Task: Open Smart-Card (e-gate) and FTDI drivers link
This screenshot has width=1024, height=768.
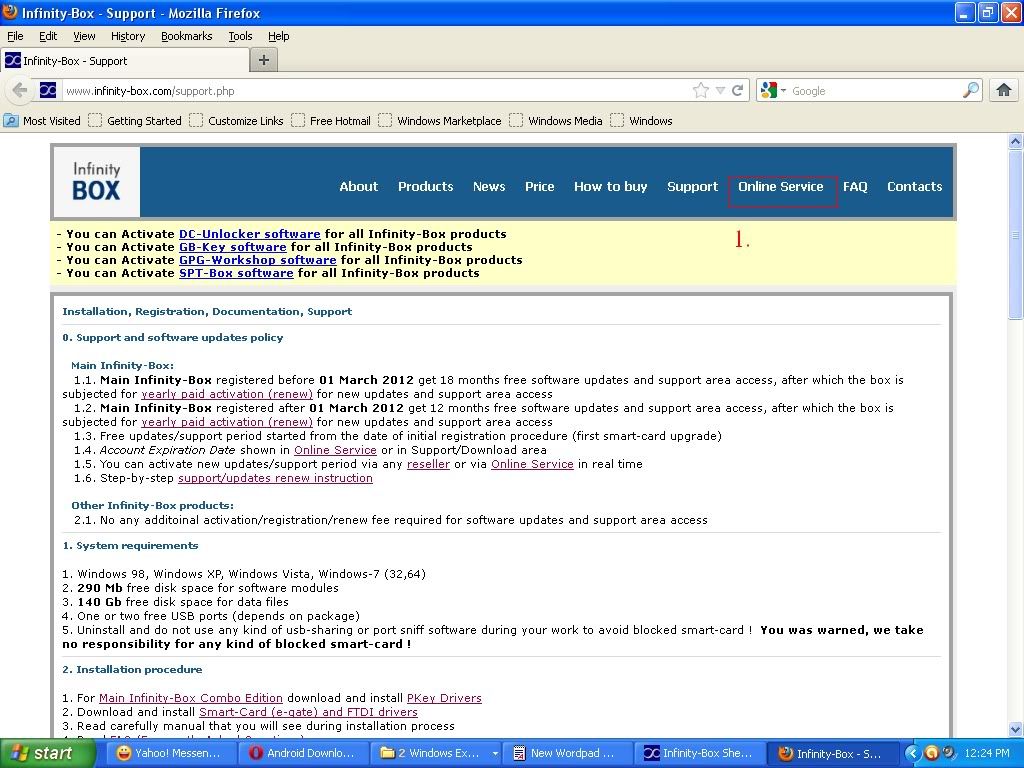Action: pyautogui.click(x=308, y=712)
